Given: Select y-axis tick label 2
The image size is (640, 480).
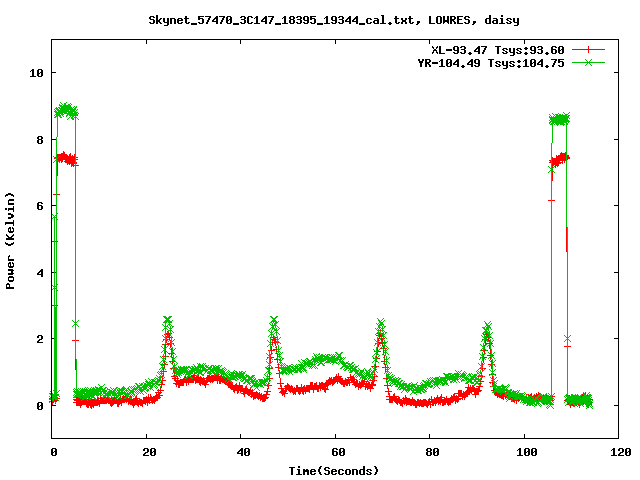Looking at the screenshot, I should click(x=40, y=339).
